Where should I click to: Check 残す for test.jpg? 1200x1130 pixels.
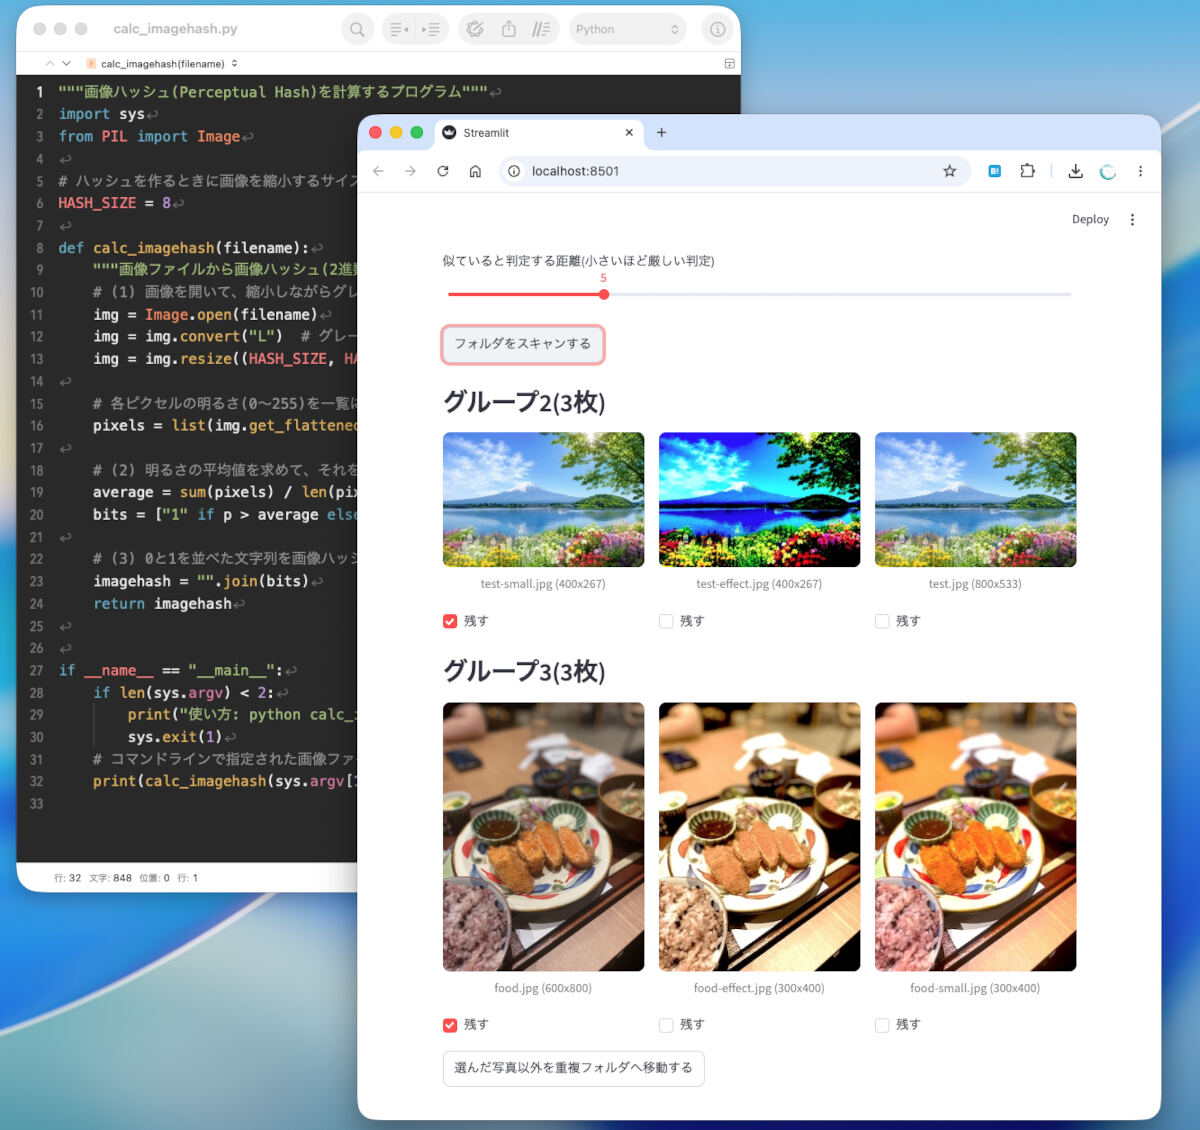(x=882, y=621)
